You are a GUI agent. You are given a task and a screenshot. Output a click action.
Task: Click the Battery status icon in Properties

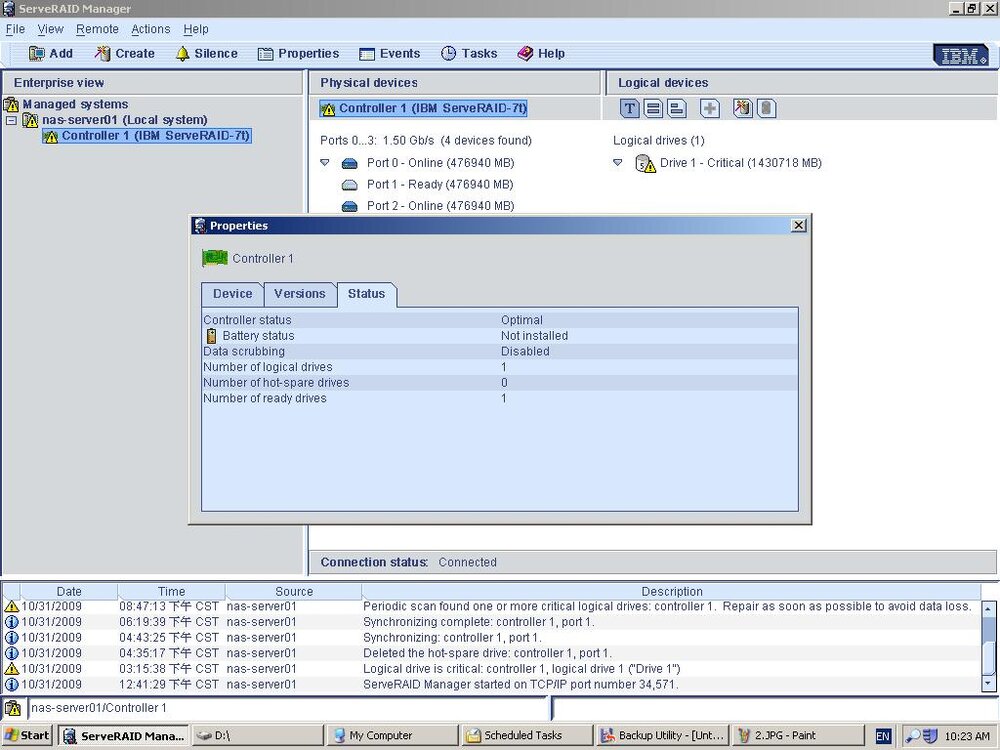[212, 336]
